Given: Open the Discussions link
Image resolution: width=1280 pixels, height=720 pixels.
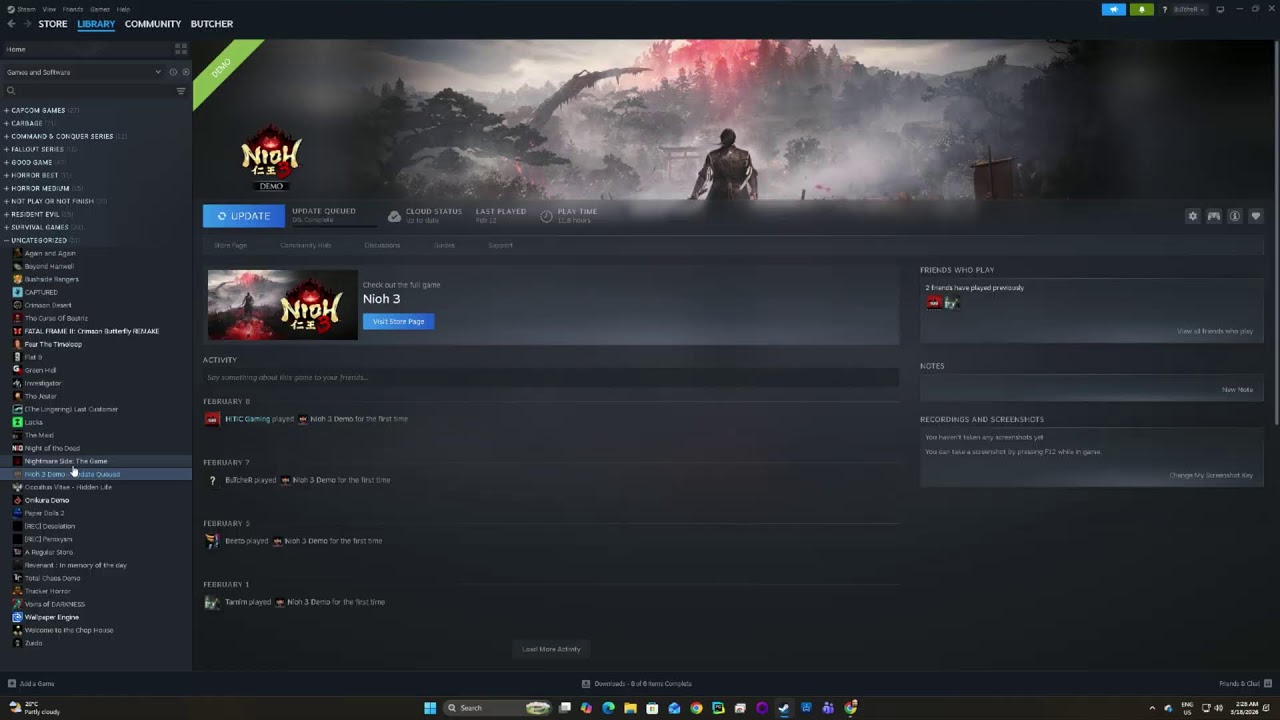Looking at the screenshot, I should tap(382, 245).
